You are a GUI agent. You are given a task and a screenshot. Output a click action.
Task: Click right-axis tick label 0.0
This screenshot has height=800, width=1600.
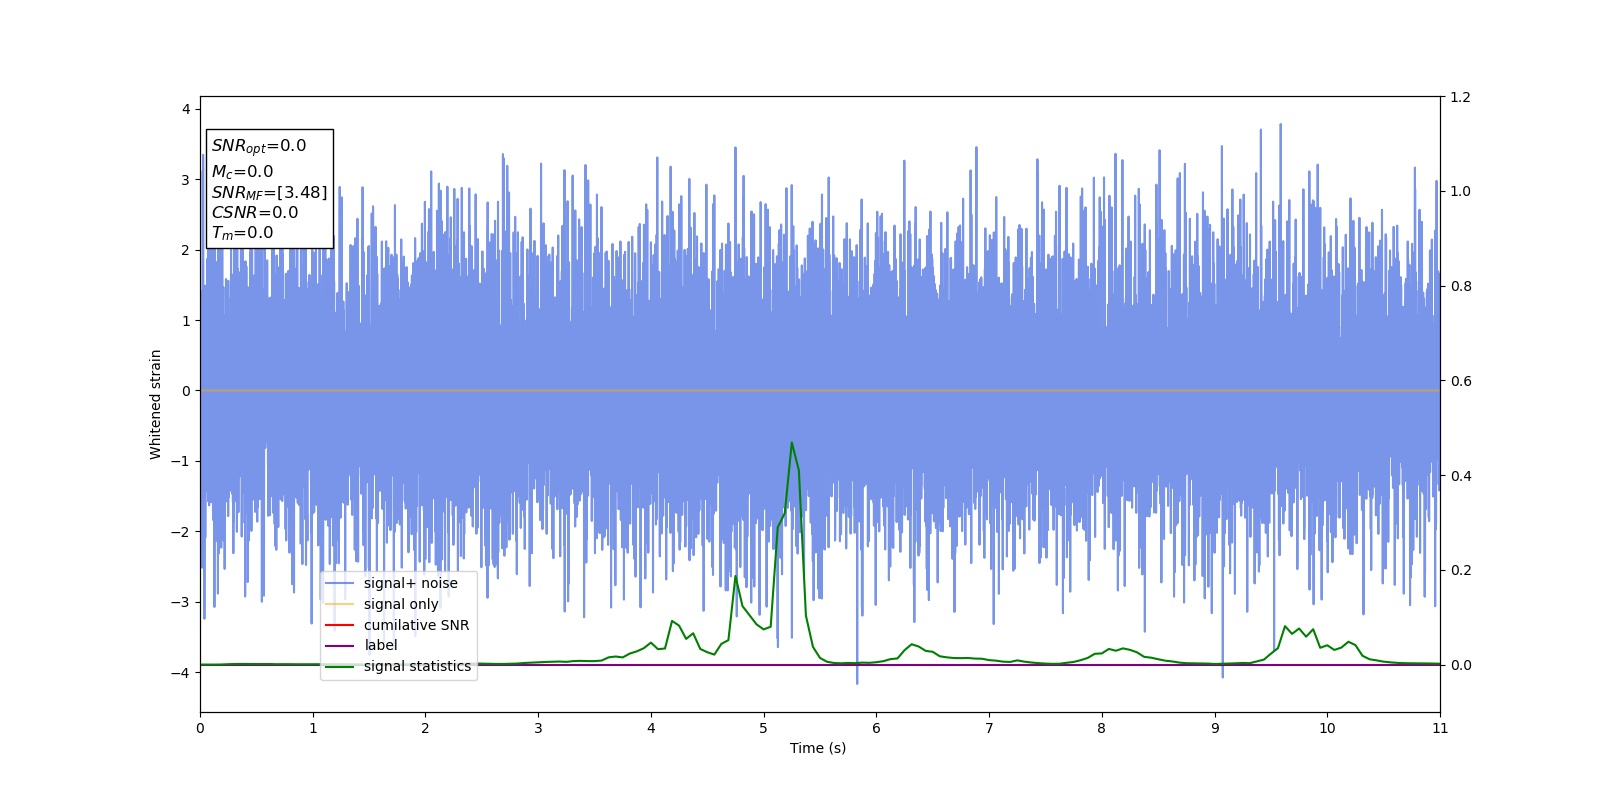(x=1460, y=665)
